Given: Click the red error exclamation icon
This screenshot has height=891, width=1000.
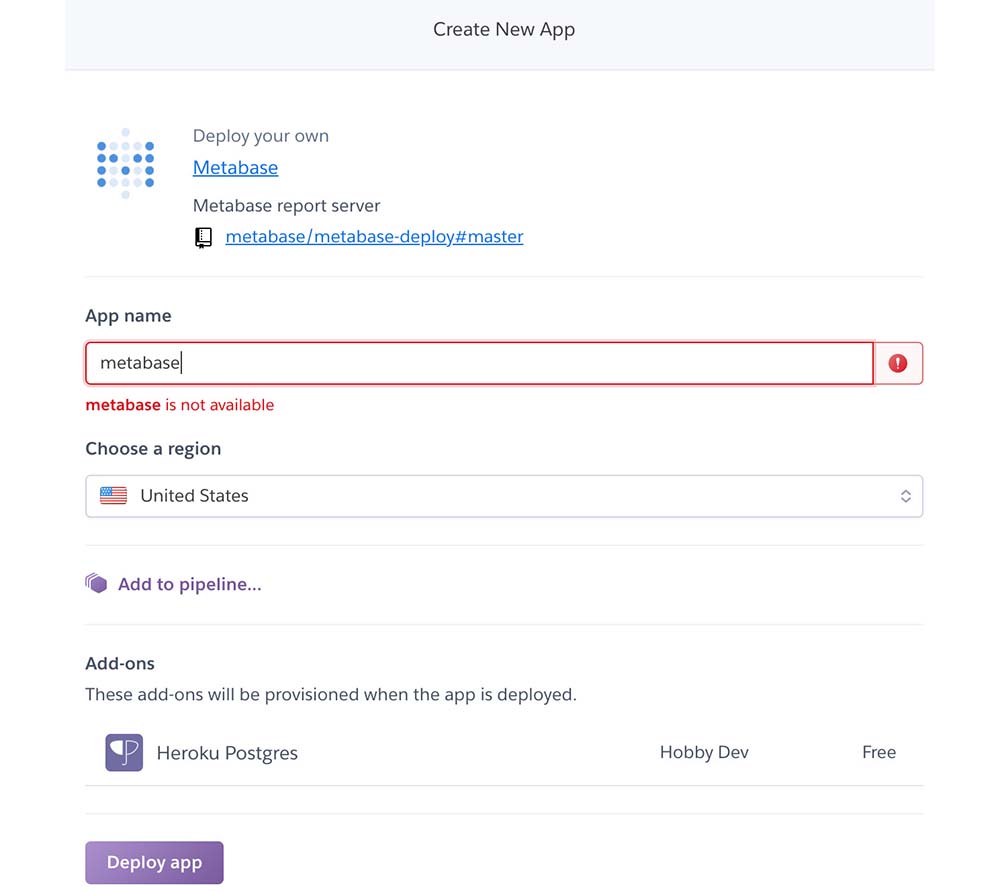Looking at the screenshot, I should (897, 363).
